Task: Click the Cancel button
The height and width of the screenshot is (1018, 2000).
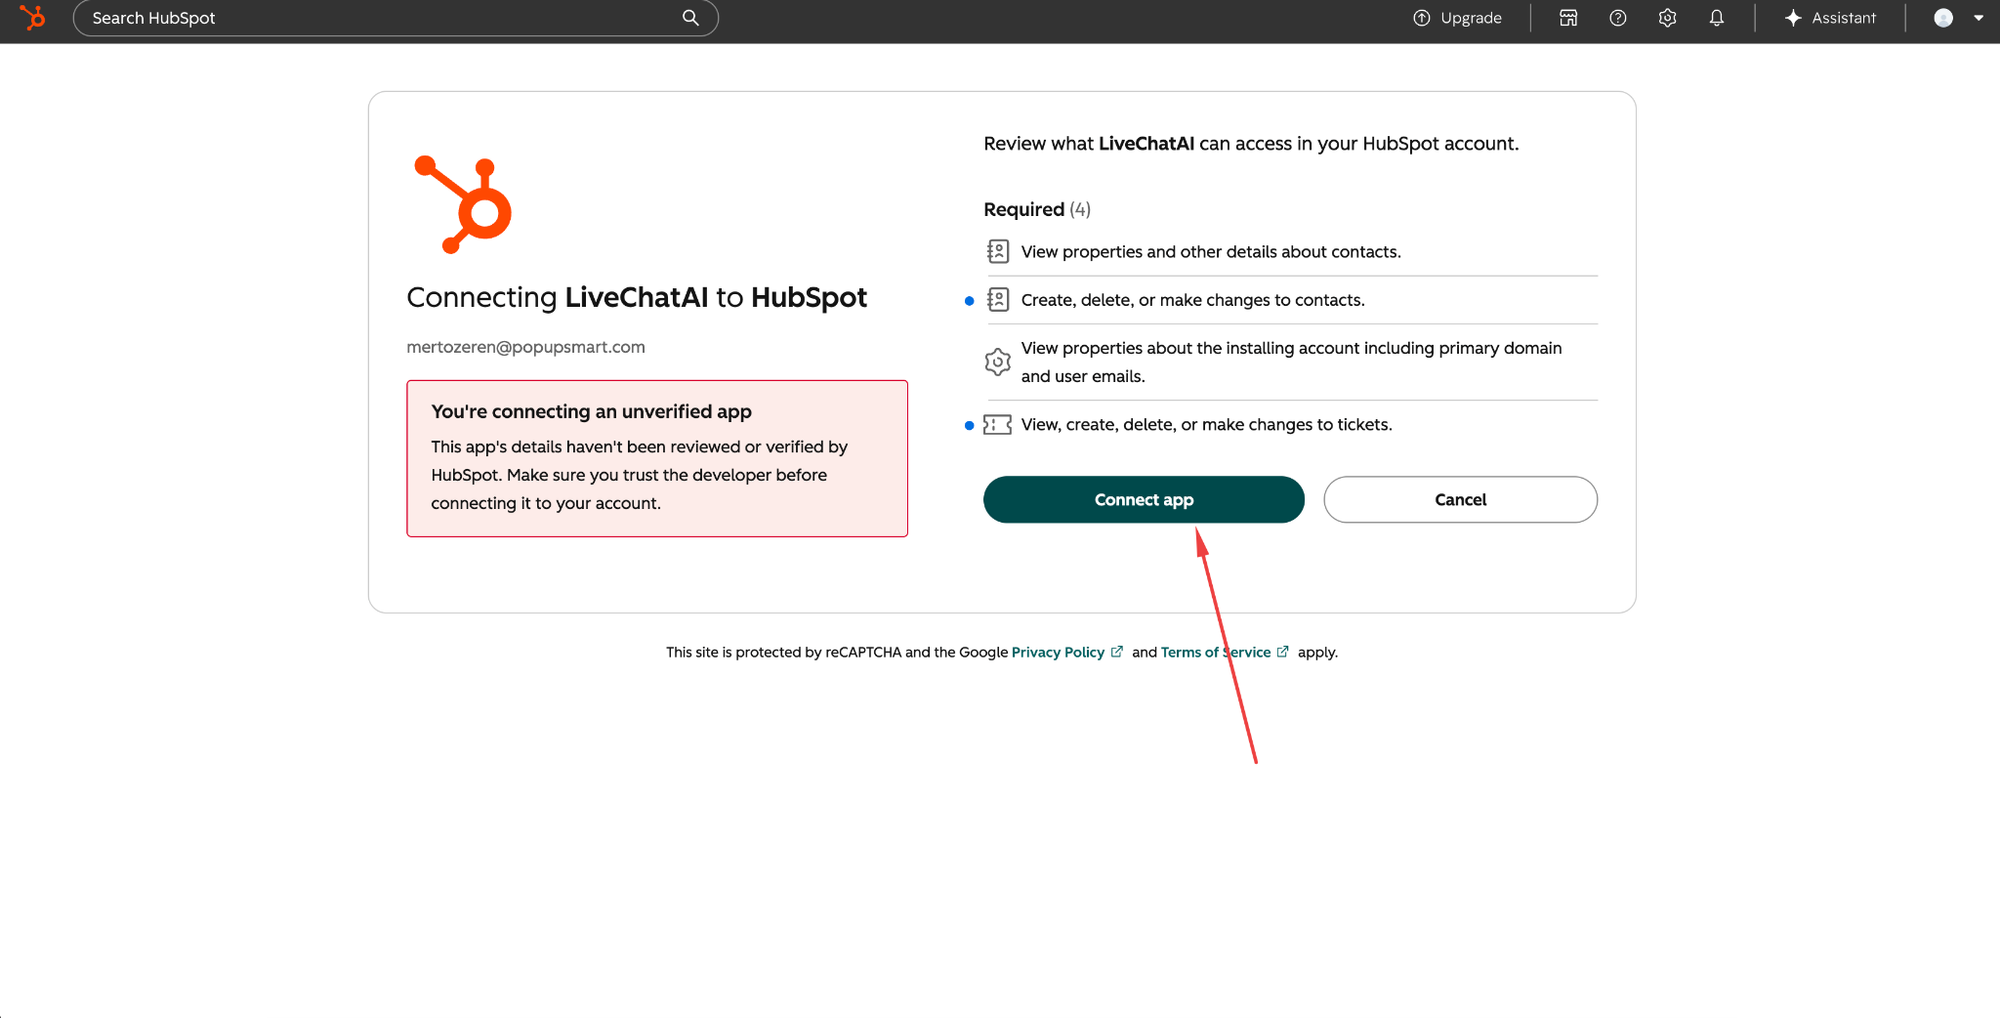Action: point(1460,499)
